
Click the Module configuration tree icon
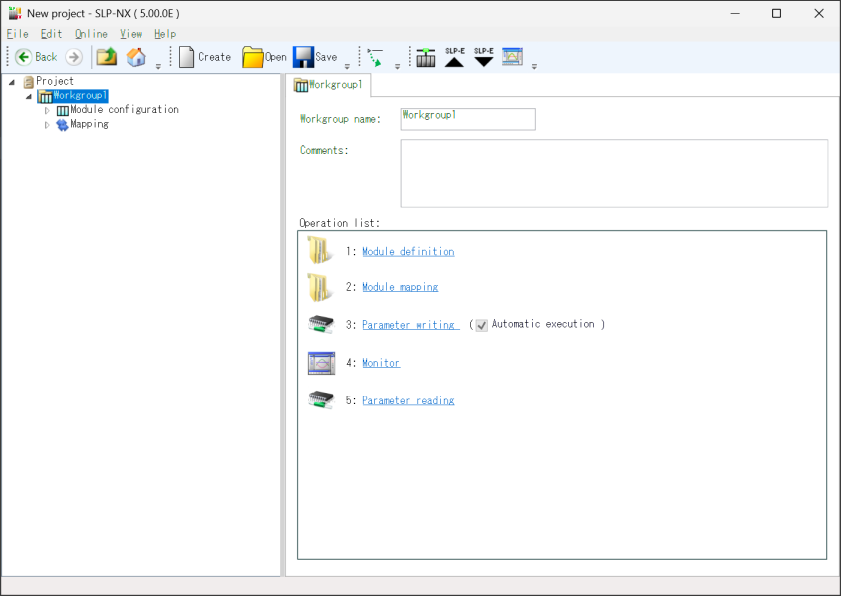(63, 111)
